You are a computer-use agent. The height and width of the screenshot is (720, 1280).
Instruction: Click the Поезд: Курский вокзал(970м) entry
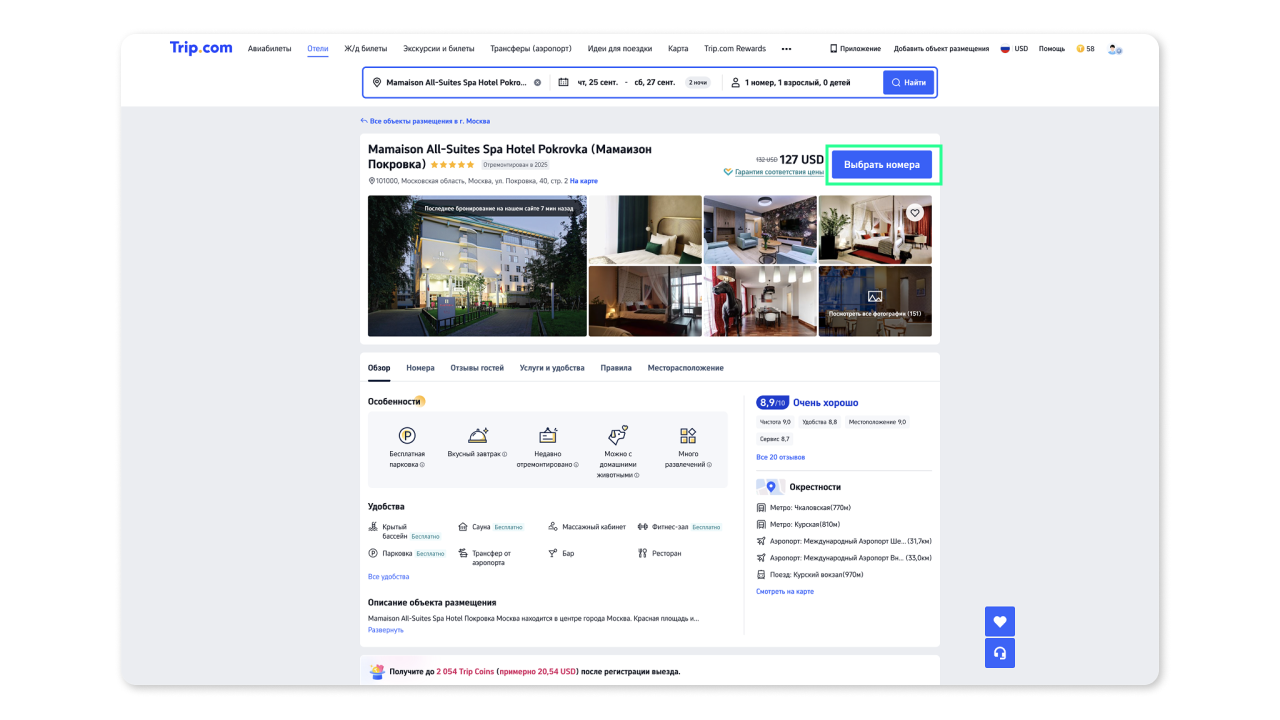pos(810,575)
